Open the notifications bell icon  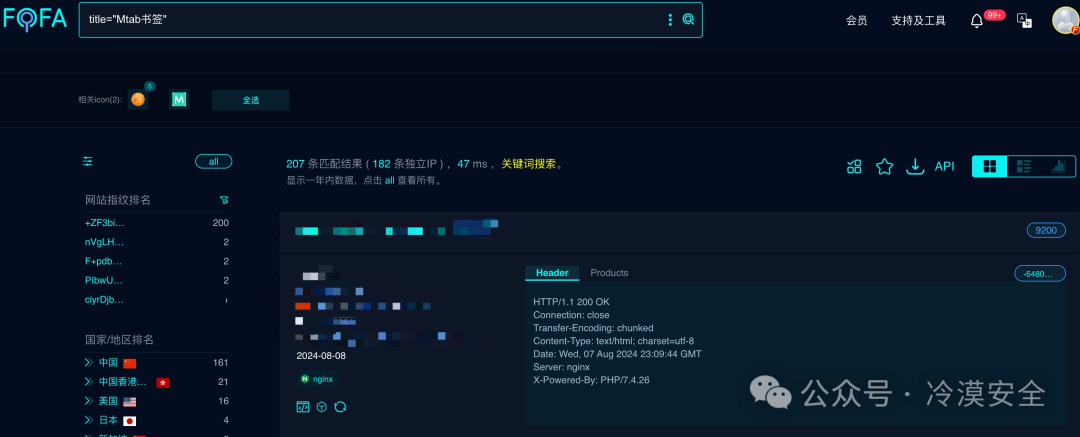(977, 21)
